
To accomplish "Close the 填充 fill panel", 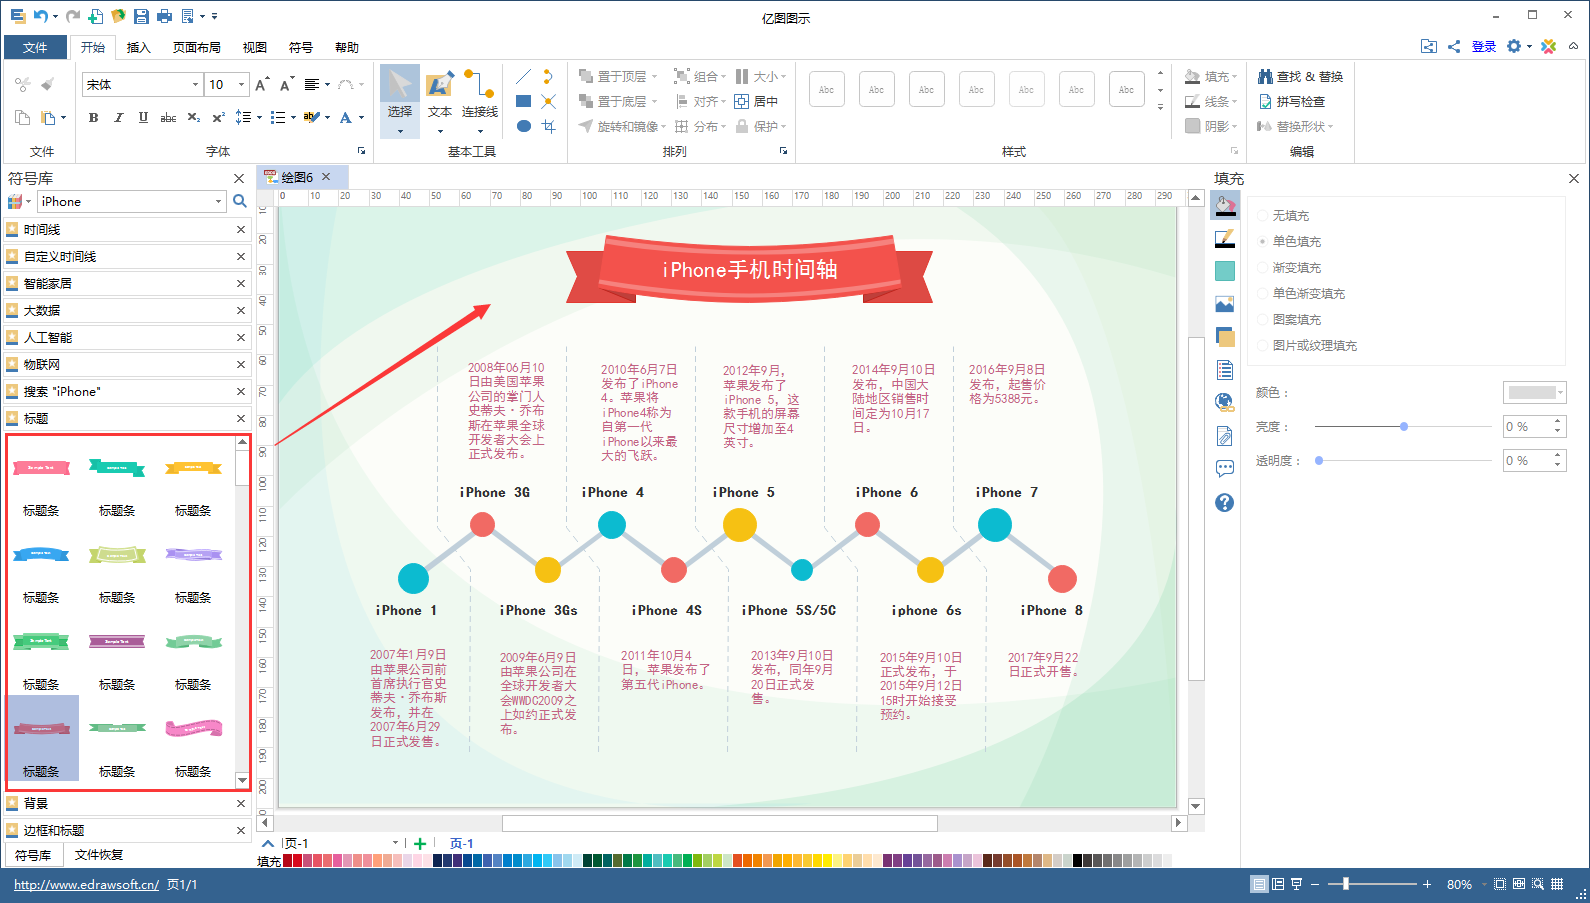I will pyautogui.click(x=1574, y=178).
